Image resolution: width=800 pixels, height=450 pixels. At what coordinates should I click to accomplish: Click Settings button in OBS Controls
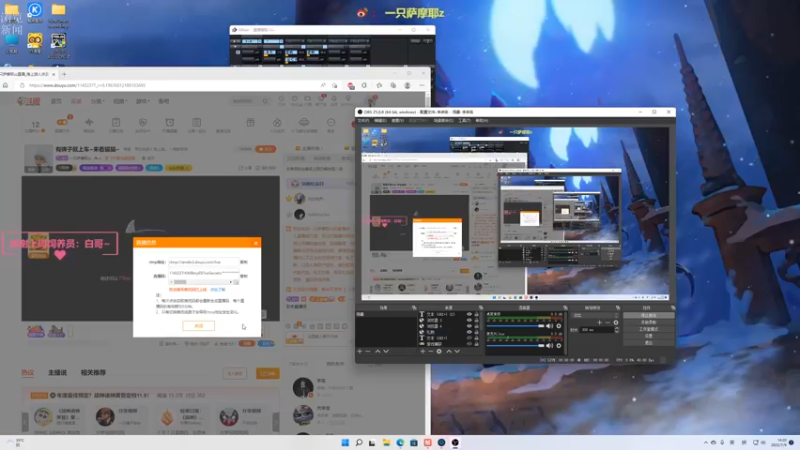pos(648,336)
